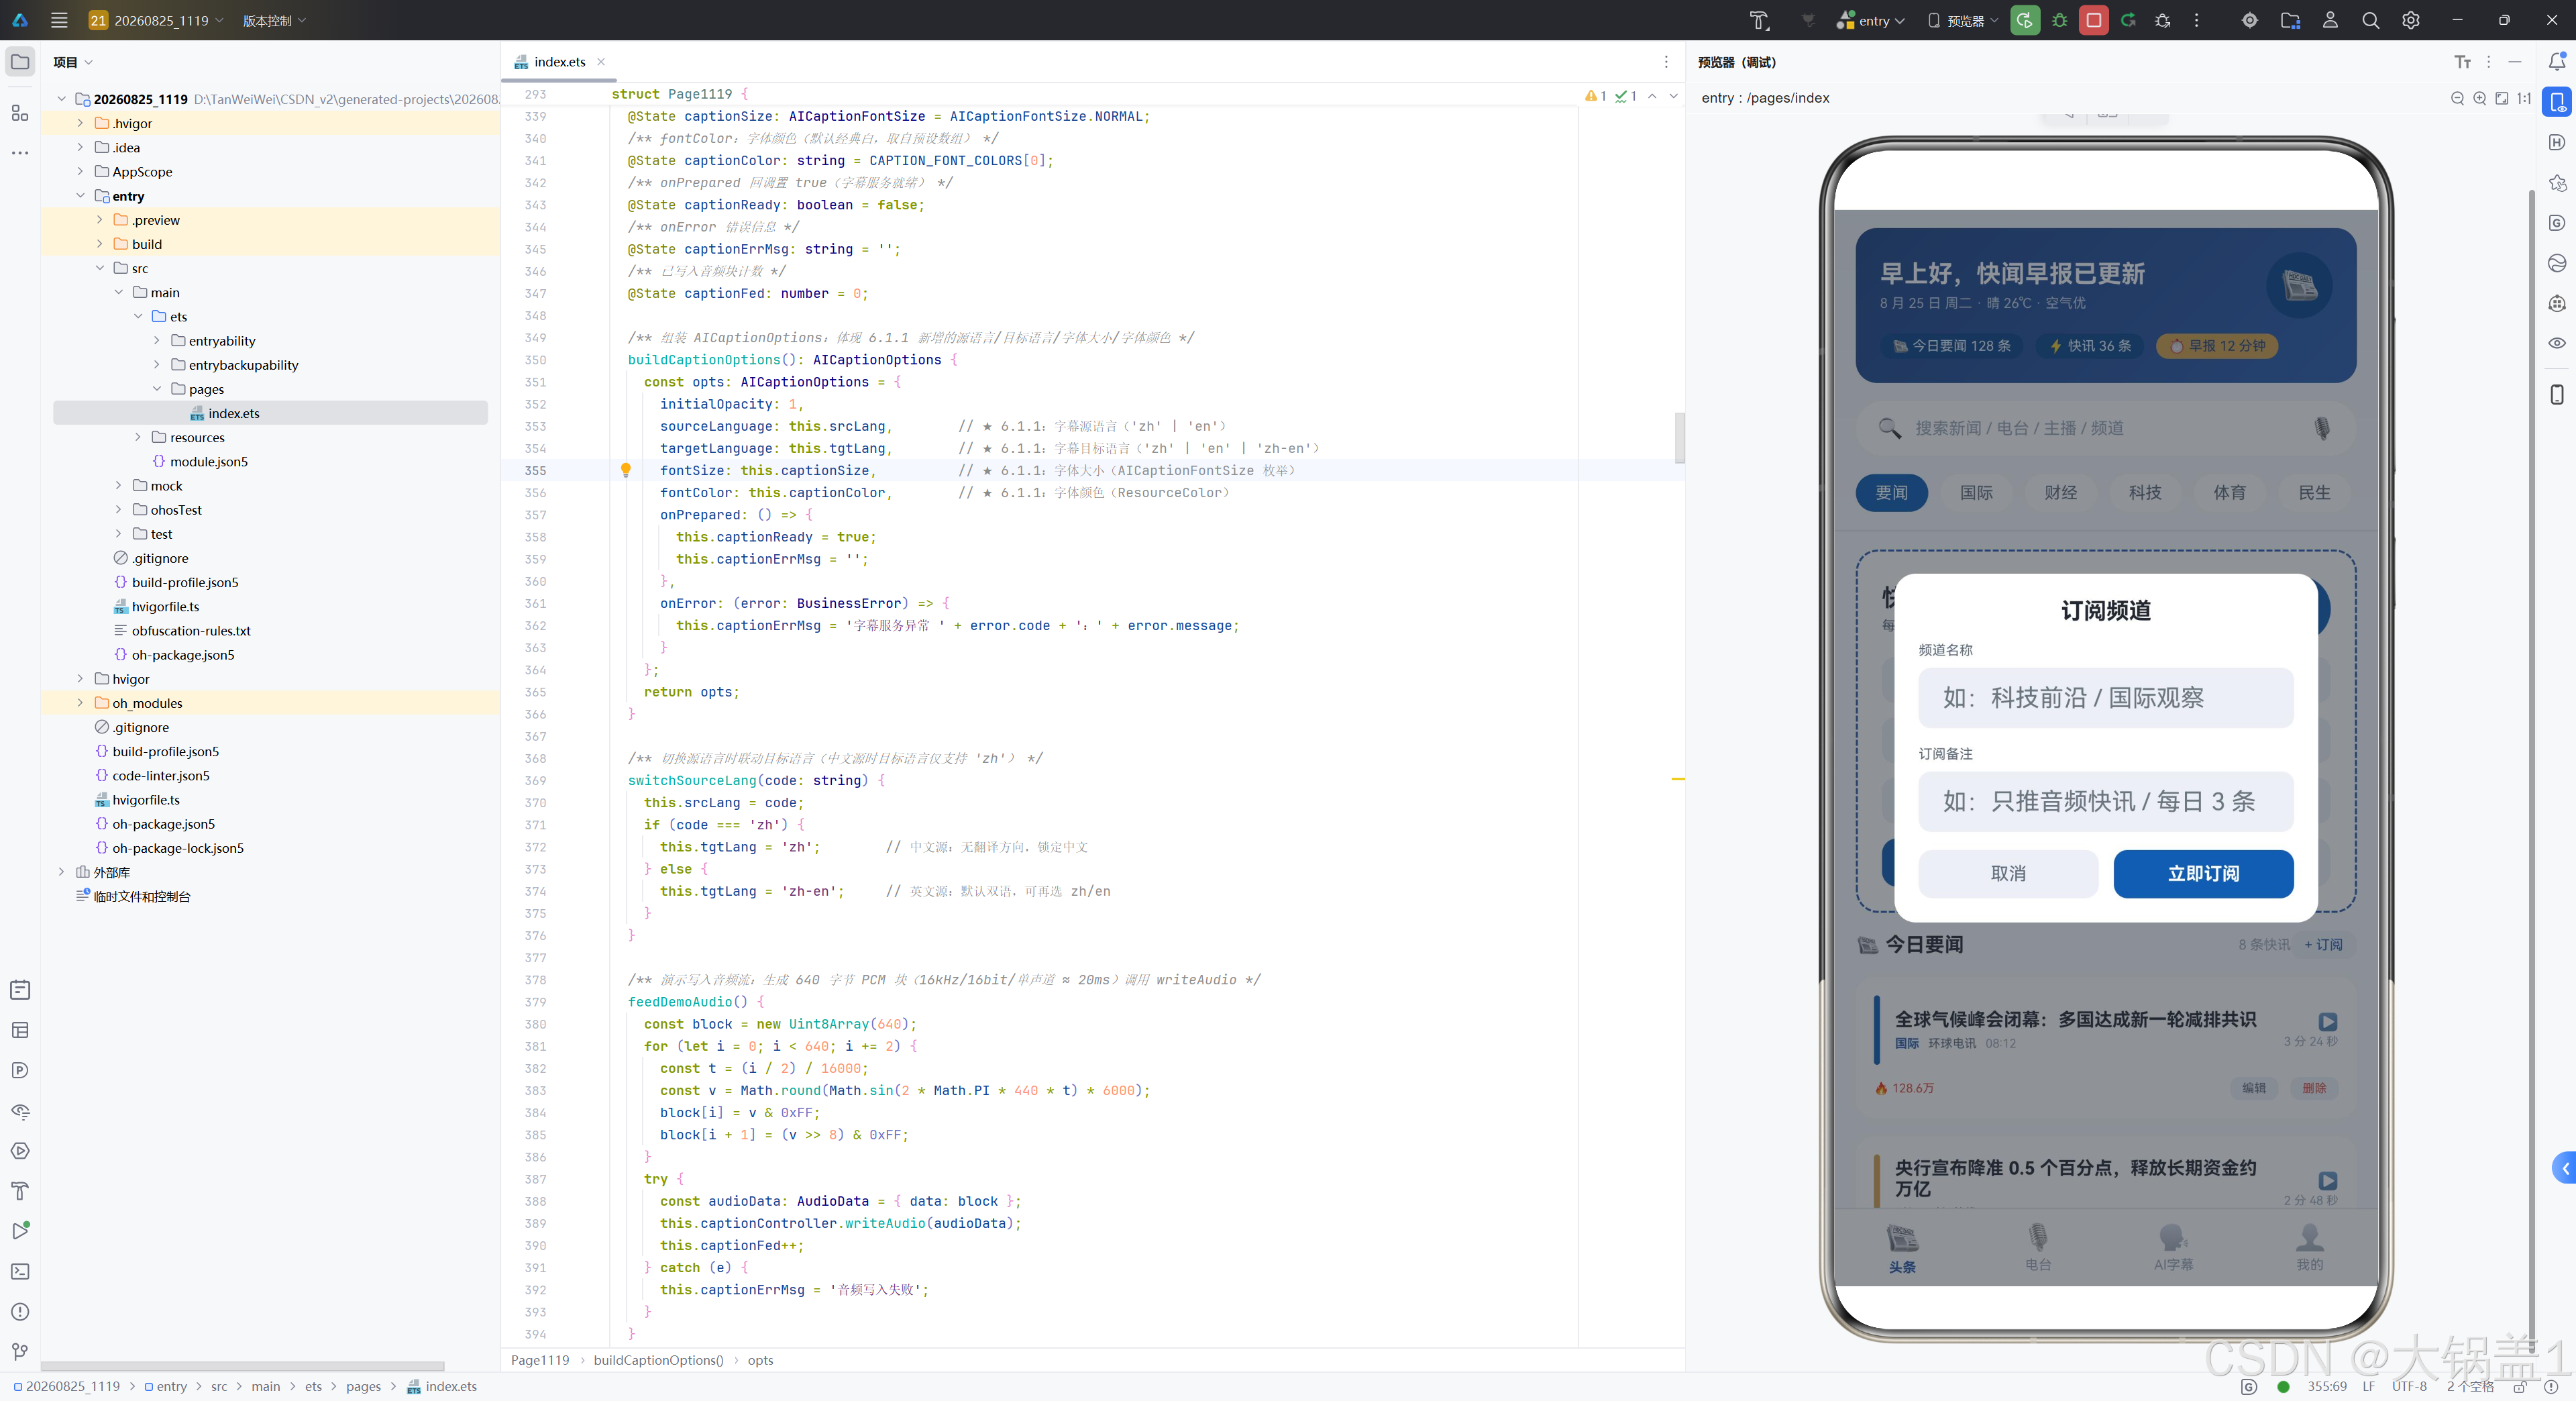Select the 国际 news category tab

click(x=1976, y=492)
